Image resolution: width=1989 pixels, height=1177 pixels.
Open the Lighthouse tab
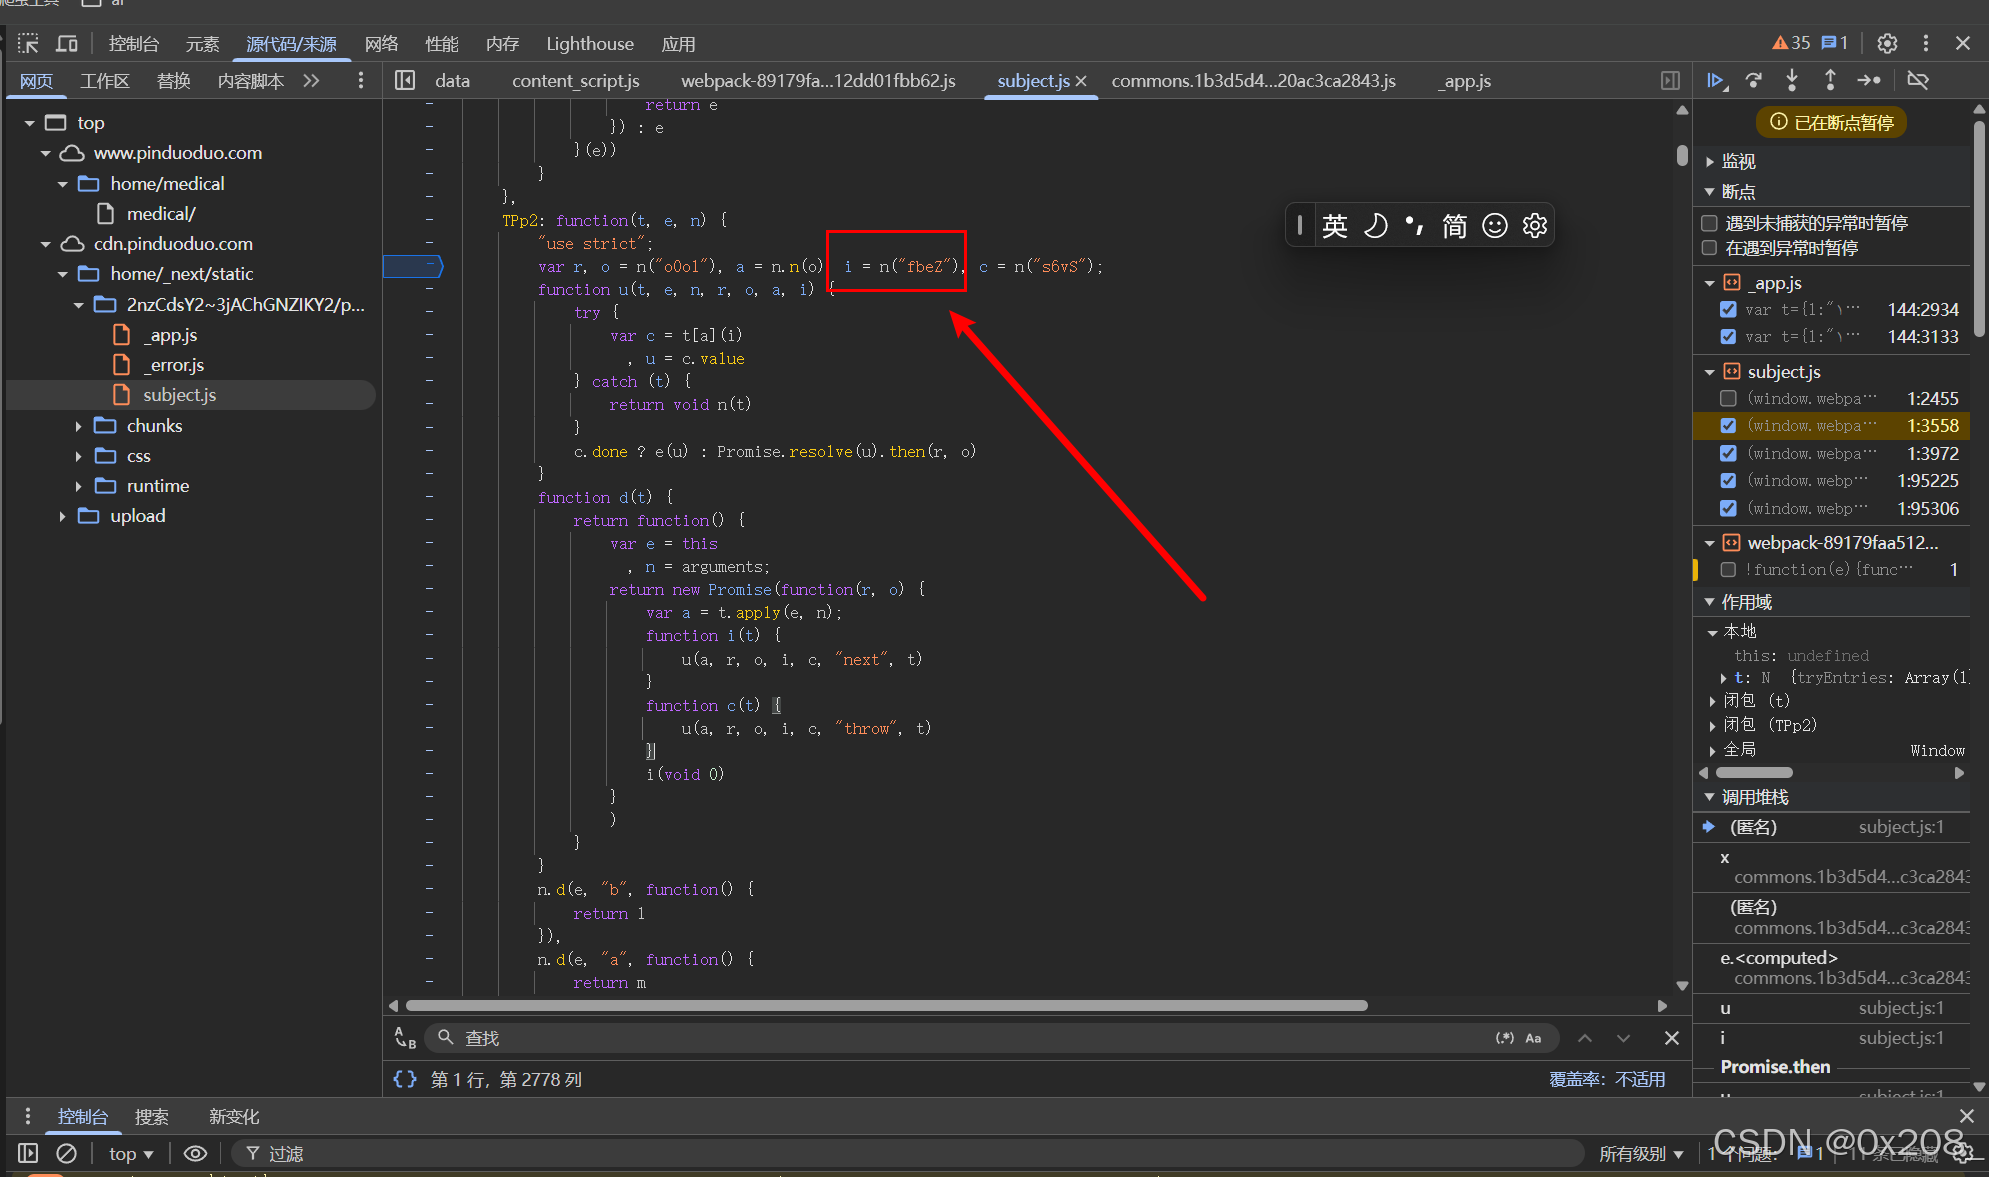coord(590,44)
